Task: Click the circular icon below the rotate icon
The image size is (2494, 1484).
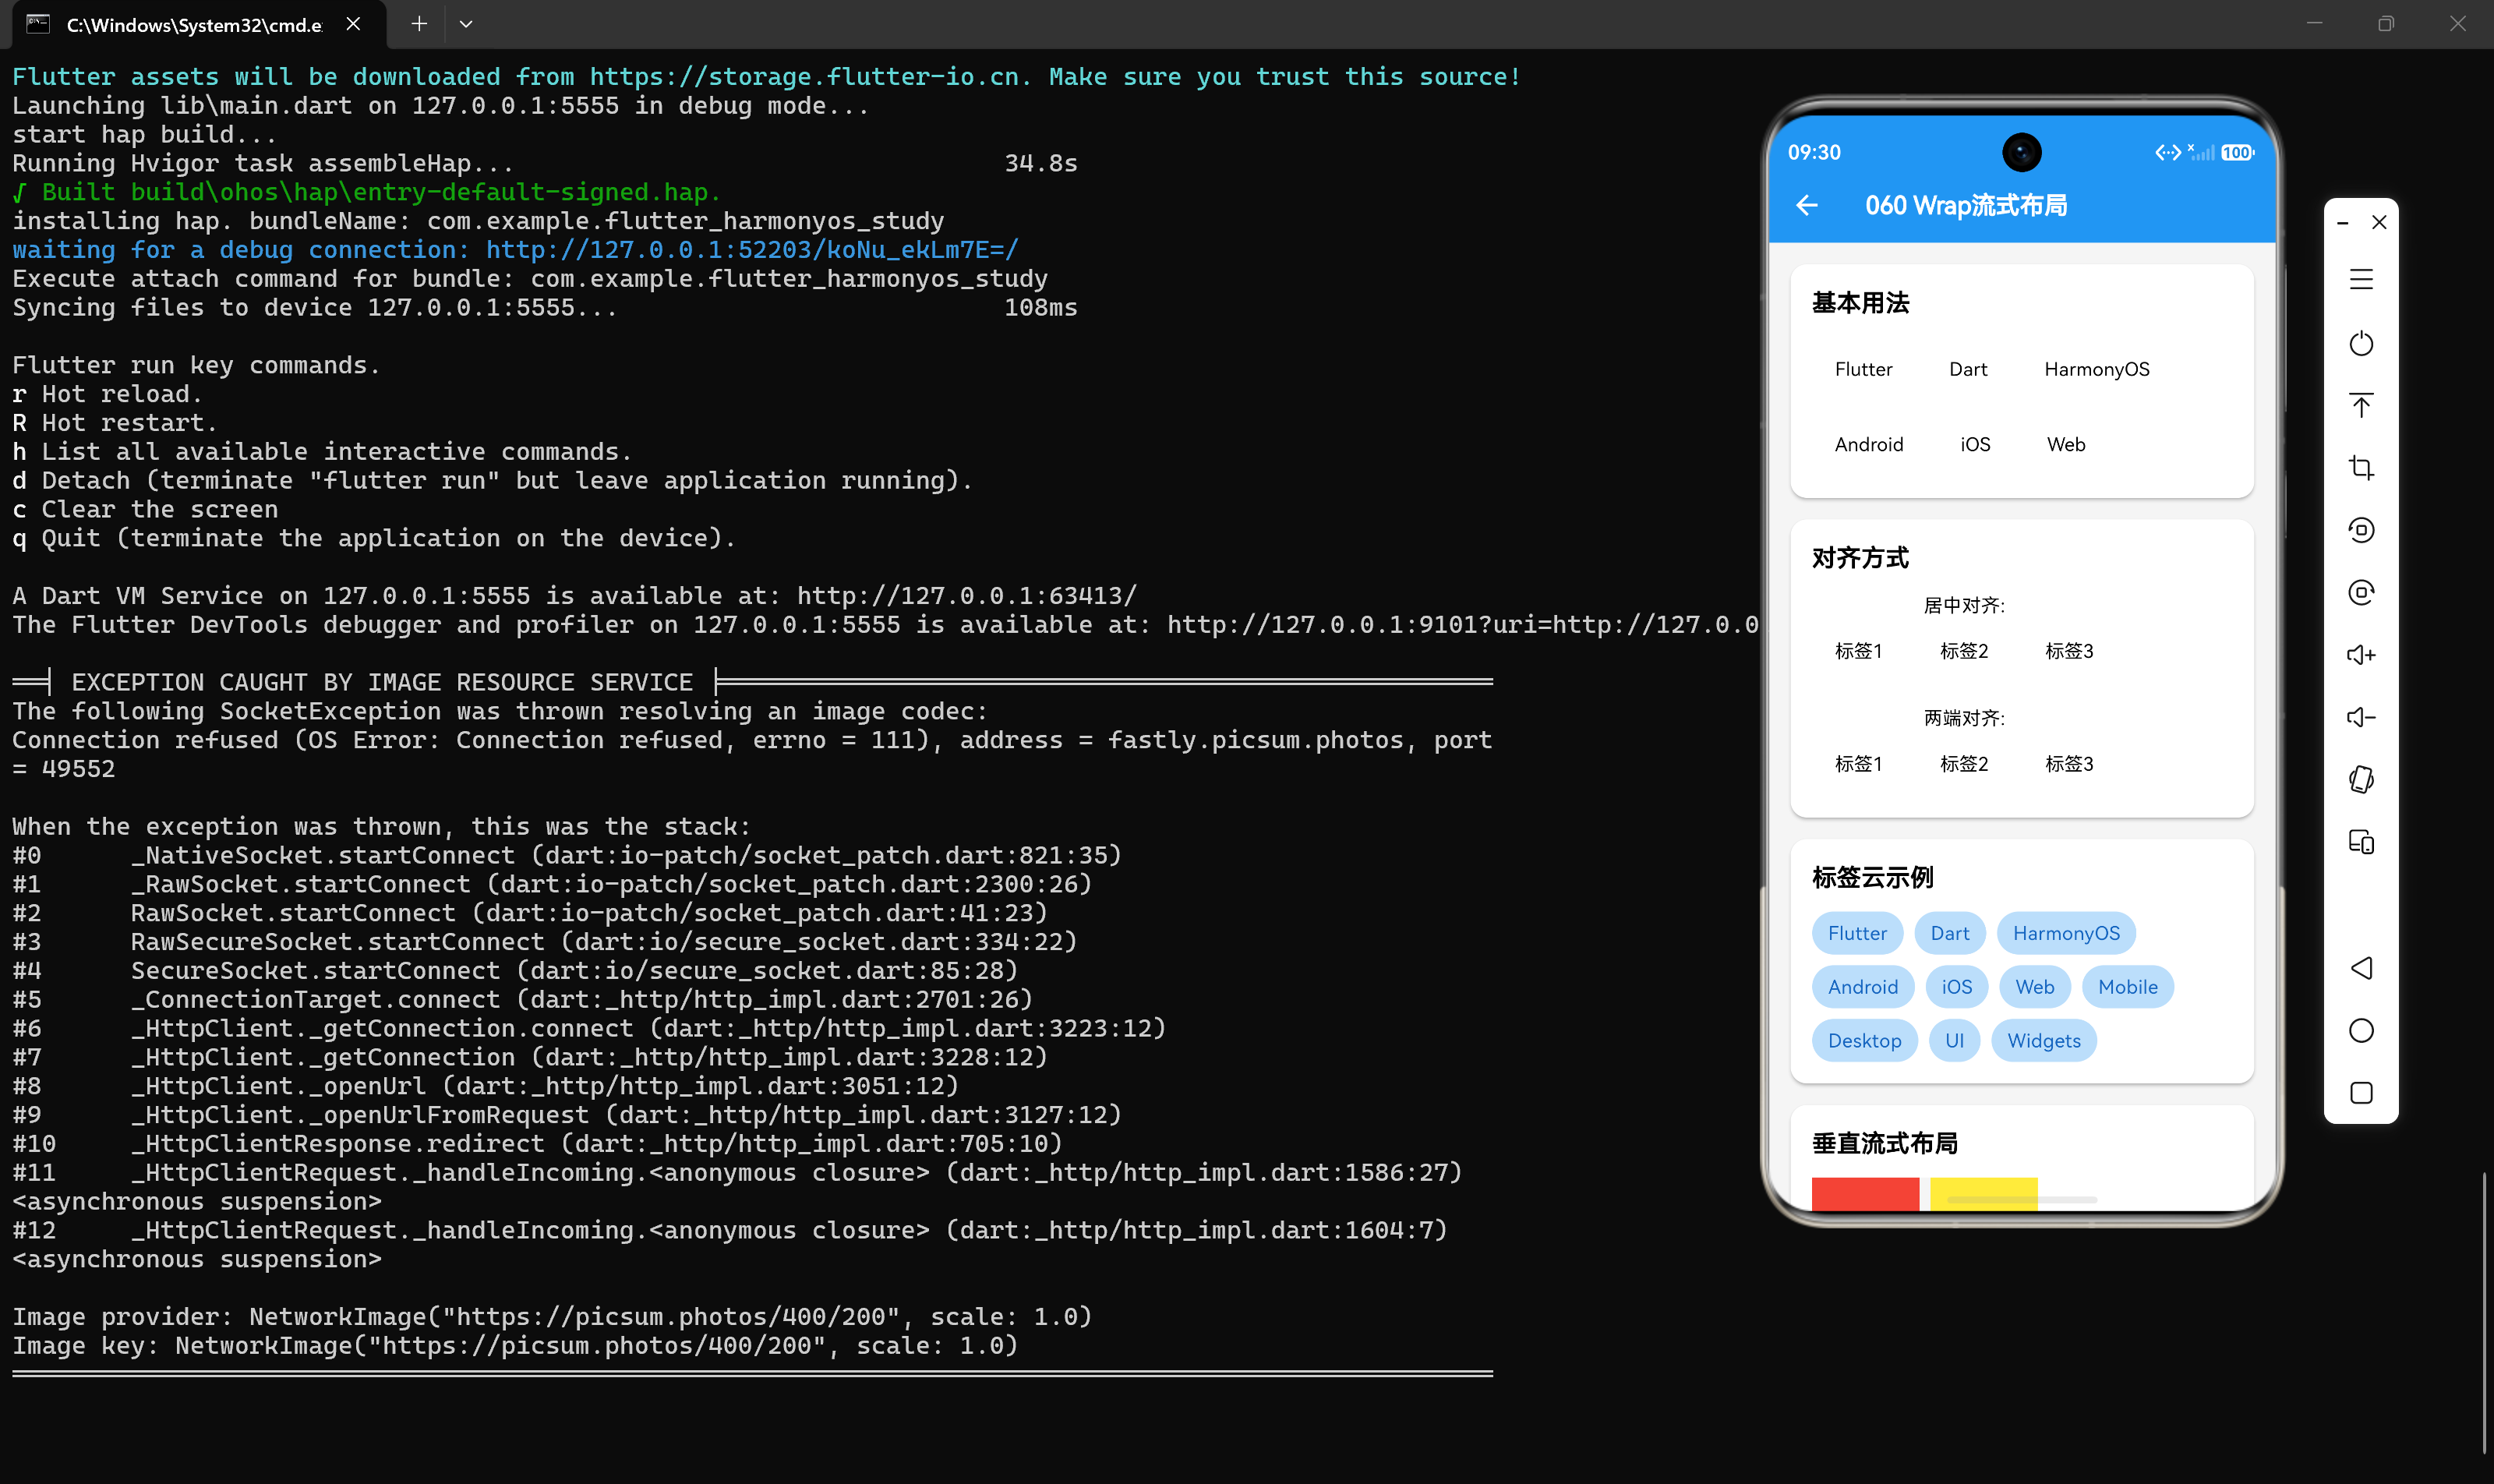Action: click(2361, 592)
